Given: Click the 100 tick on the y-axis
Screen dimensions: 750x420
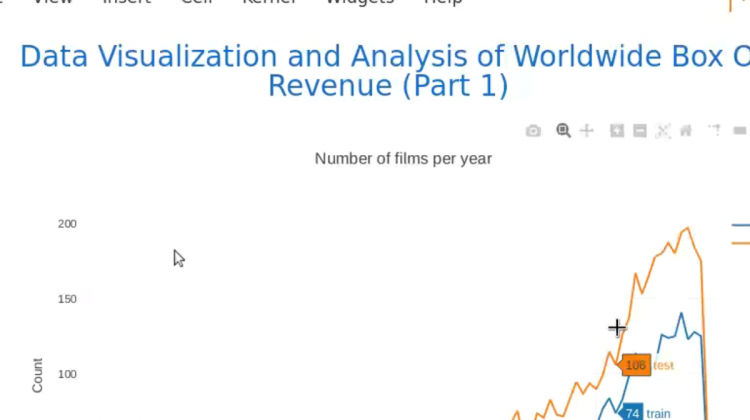Looking at the screenshot, I should point(67,374).
